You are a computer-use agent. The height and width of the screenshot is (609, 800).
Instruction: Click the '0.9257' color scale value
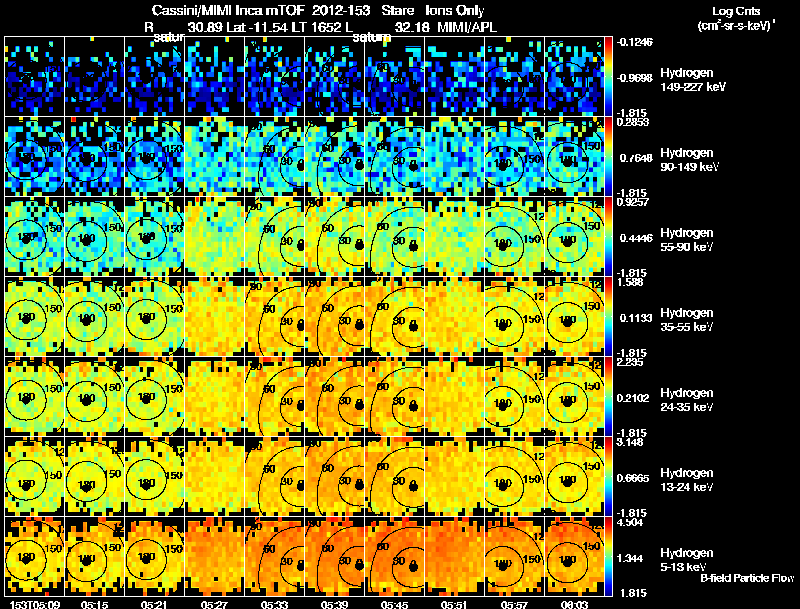tap(633, 202)
